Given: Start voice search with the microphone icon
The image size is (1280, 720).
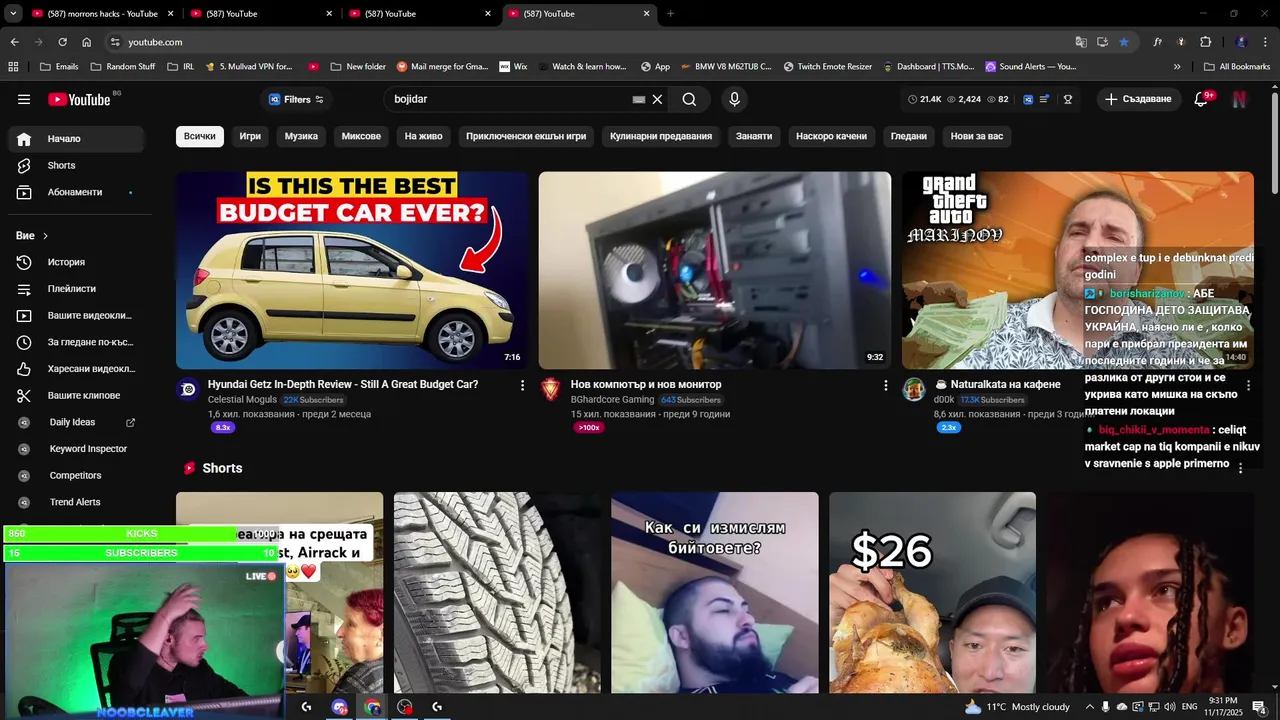Looking at the screenshot, I should coord(734,99).
